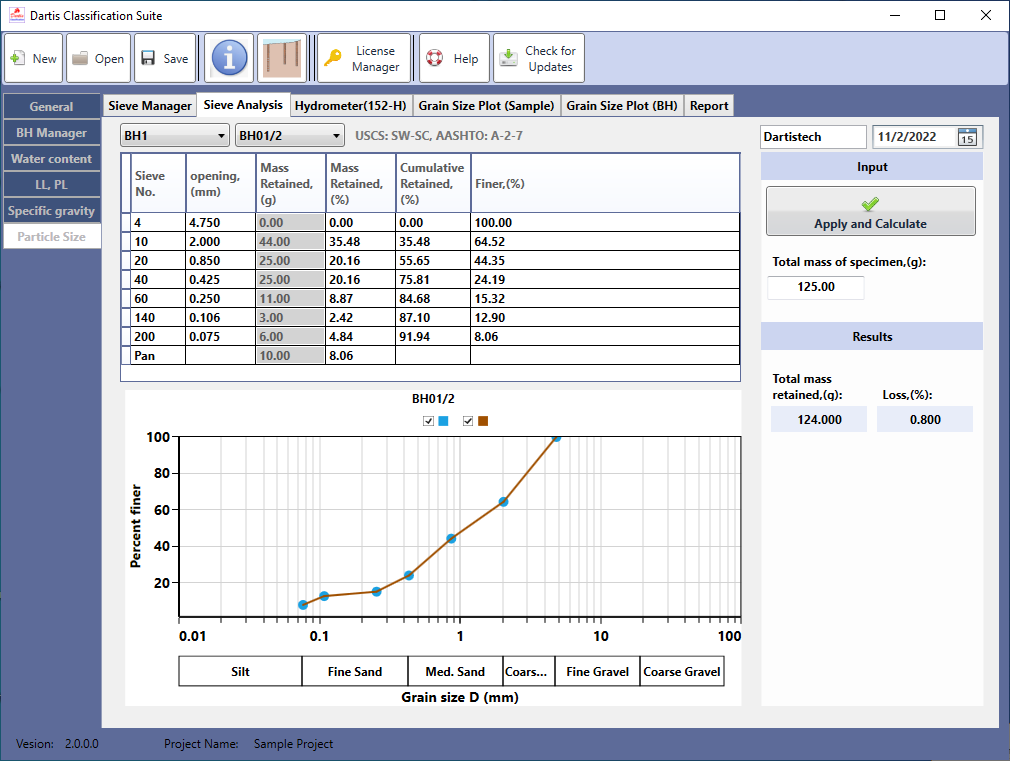
Task: Select row header of the Pan row
Action: point(126,356)
